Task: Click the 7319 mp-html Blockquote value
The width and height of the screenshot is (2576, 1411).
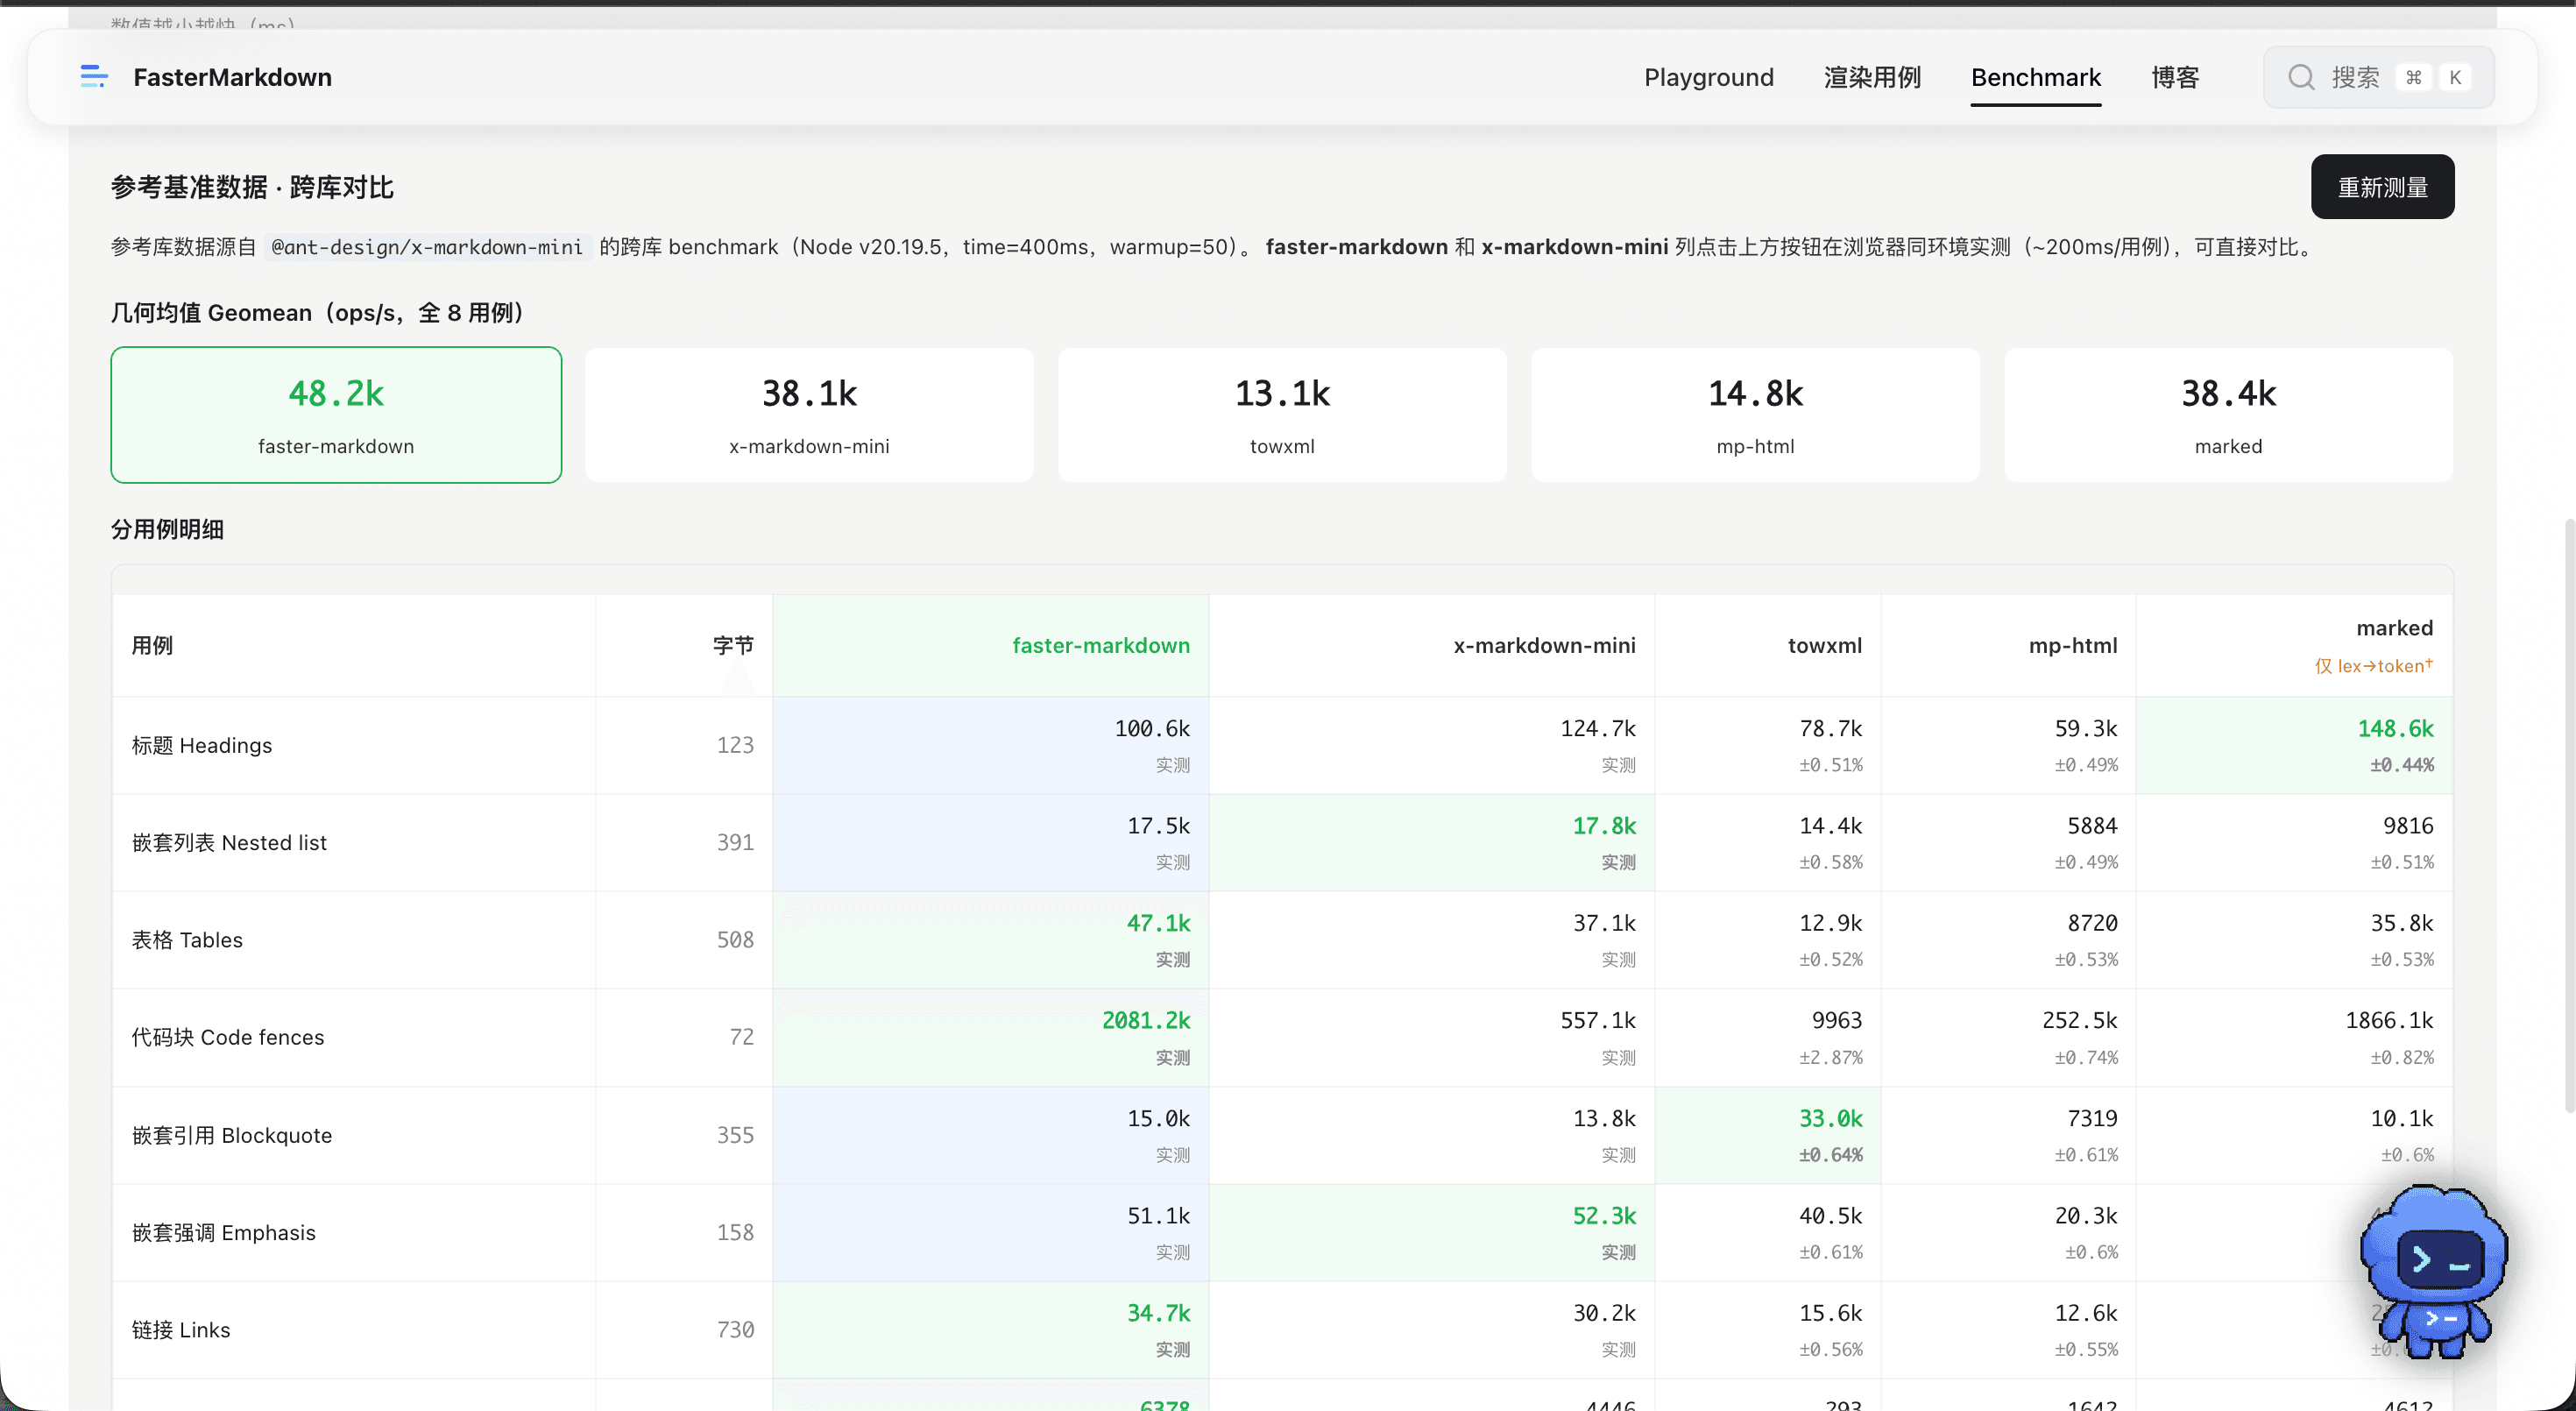Action: pos(2092,1118)
